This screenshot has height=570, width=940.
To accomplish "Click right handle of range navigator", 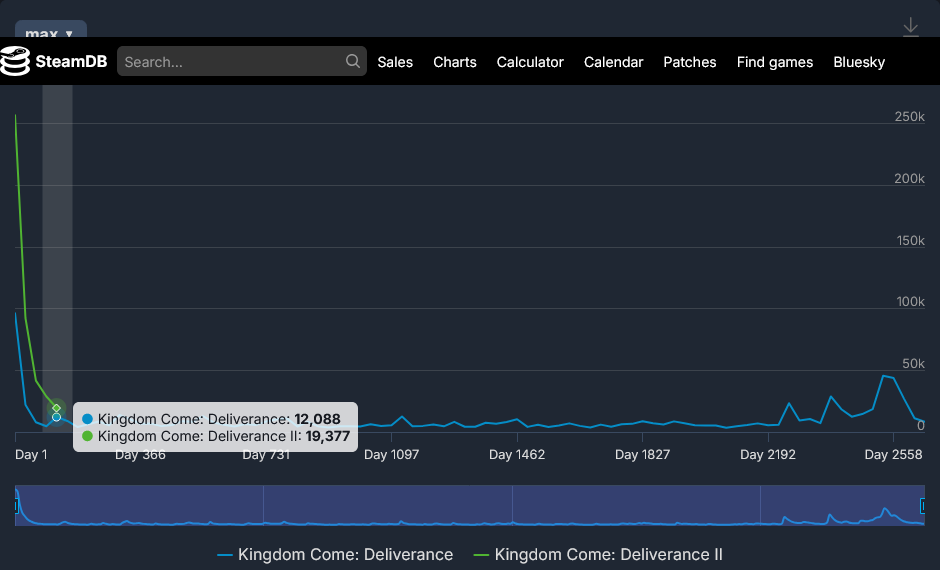I will coord(923,506).
